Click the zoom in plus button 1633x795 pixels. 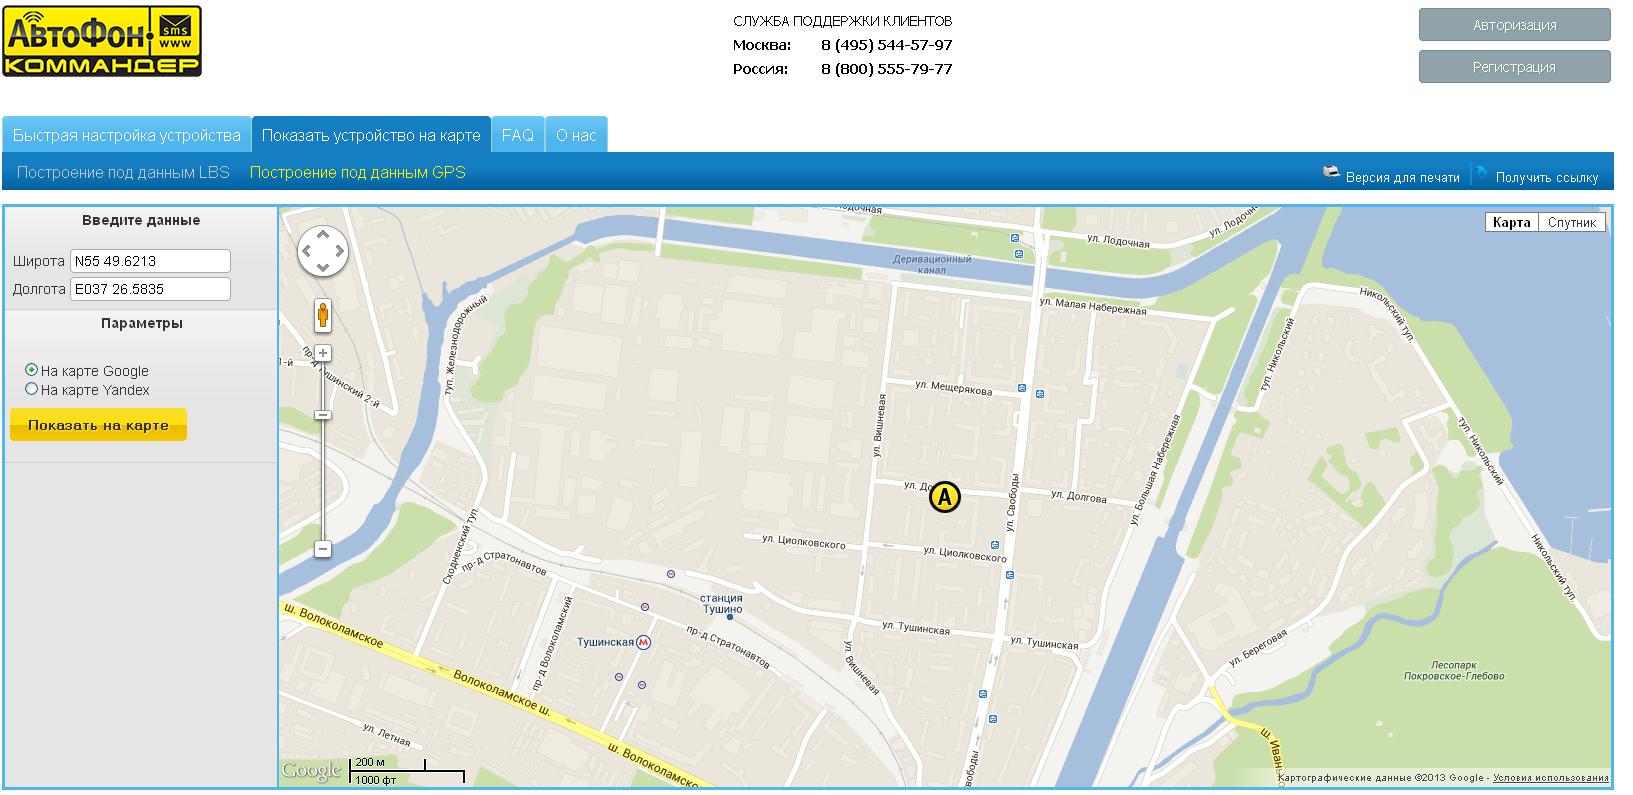click(323, 353)
